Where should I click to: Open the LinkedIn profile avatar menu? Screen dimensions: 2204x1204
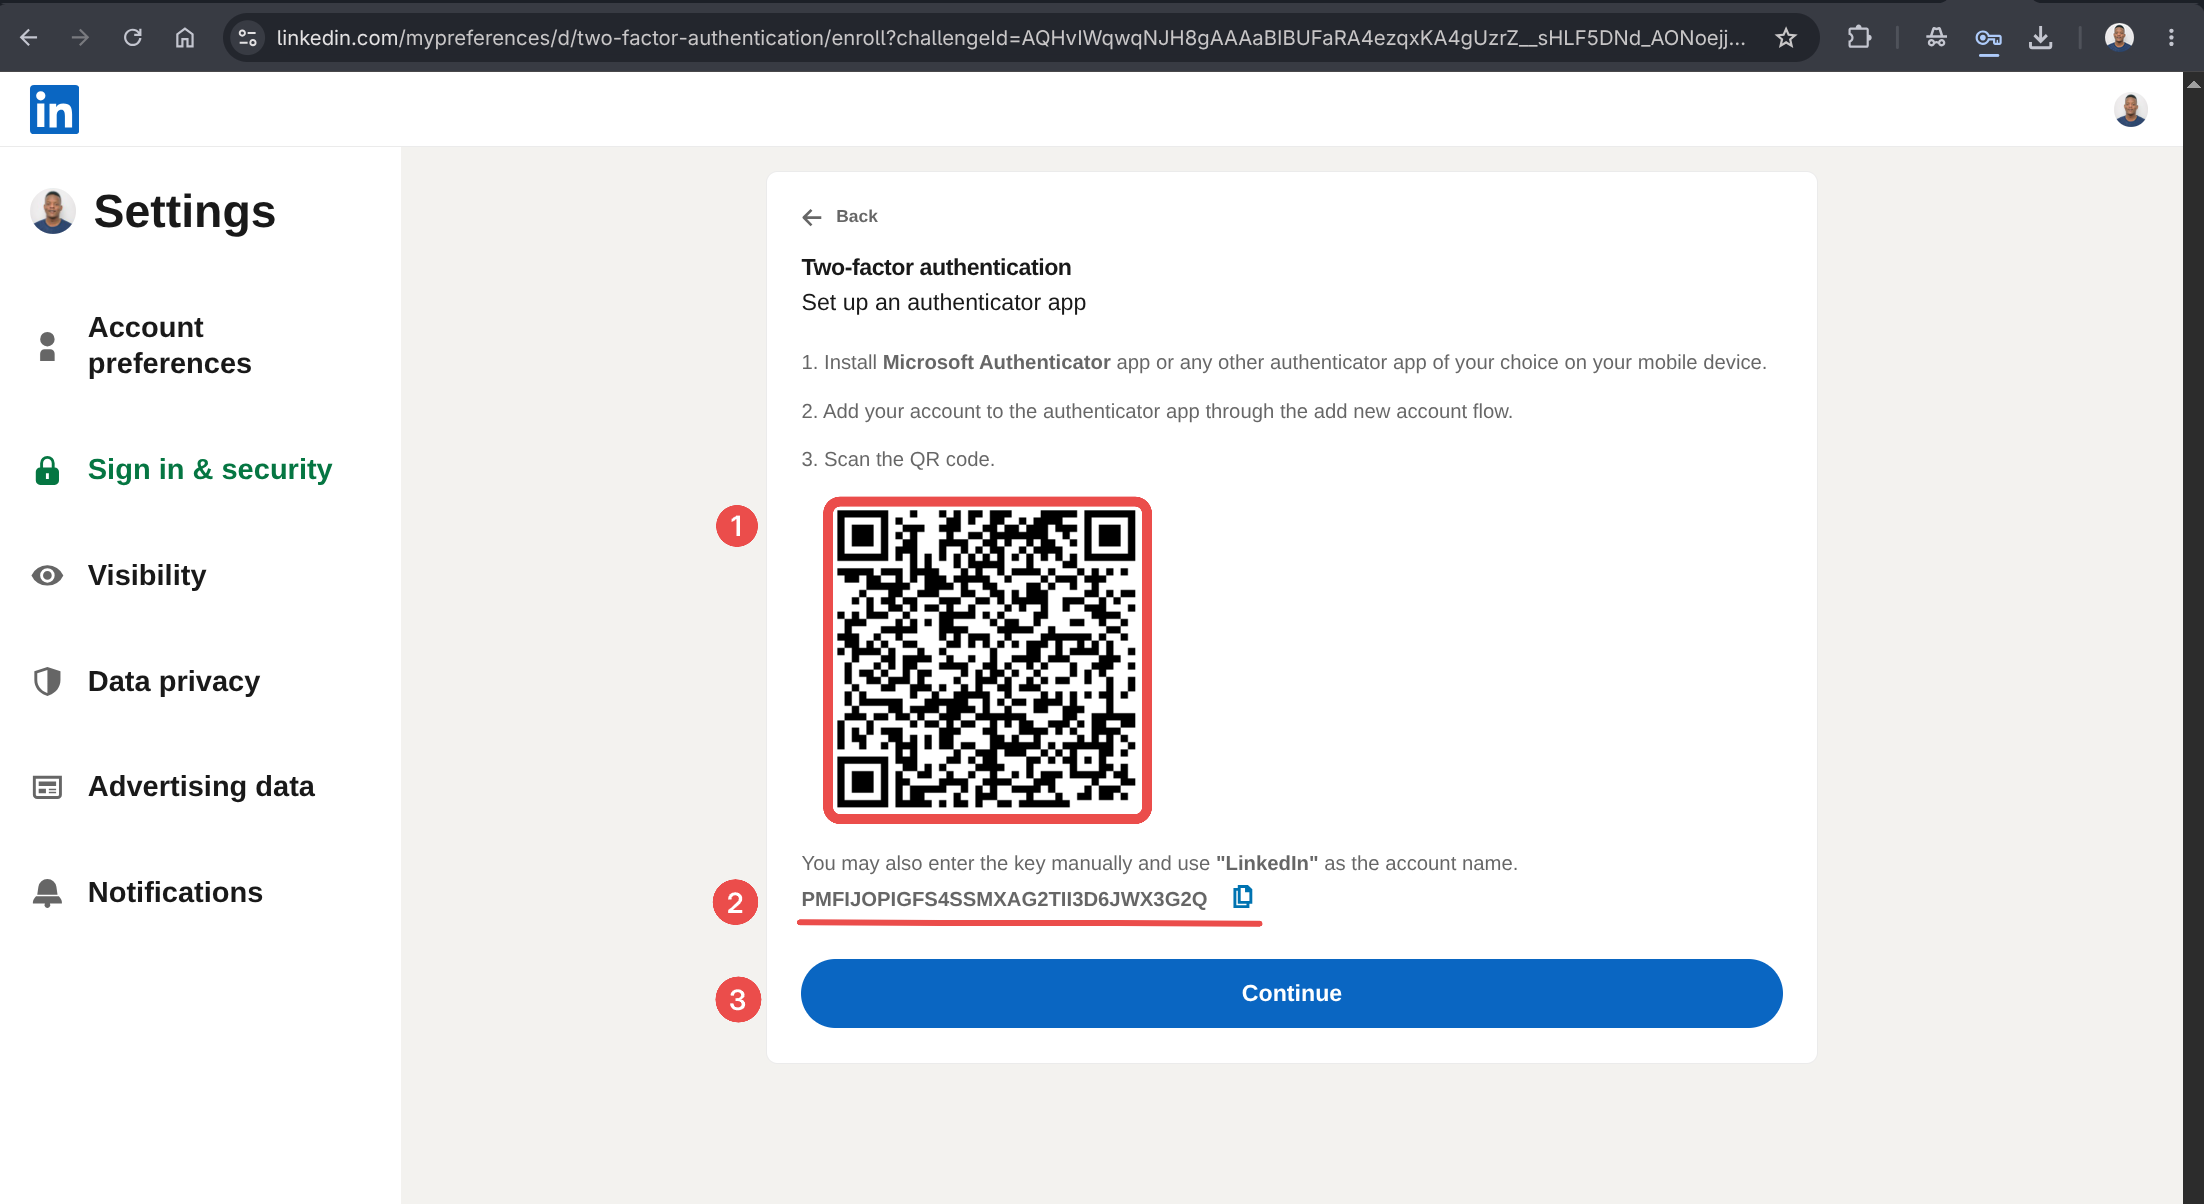(2130, 109)
